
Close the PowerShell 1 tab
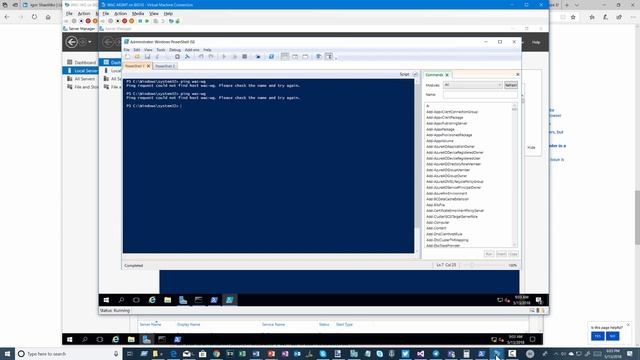149,66
